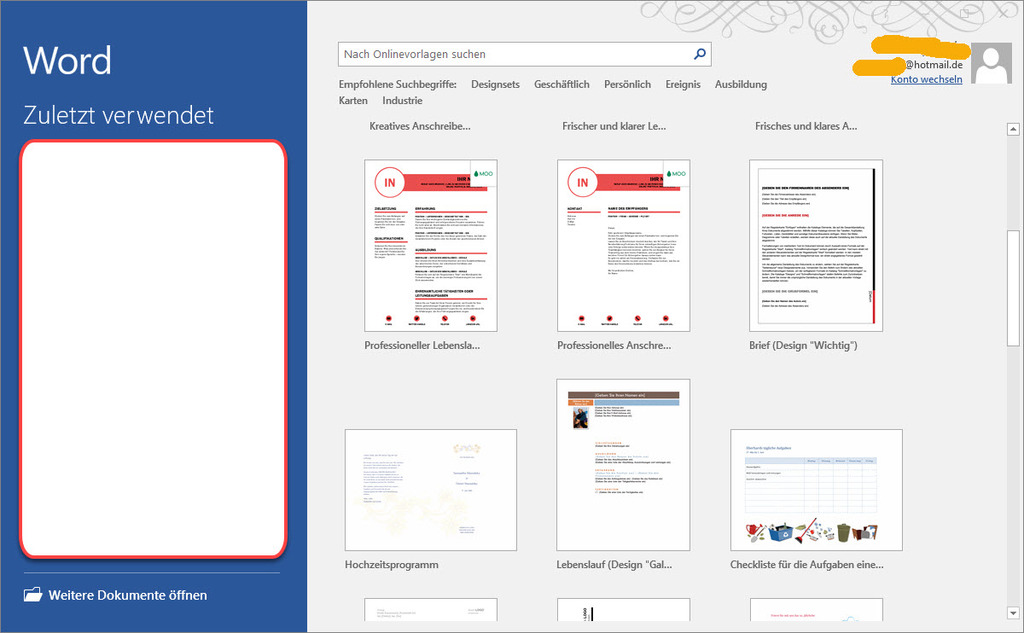Click the folder icon next to Weitere Dokumente öffnen
Screen dimensions: 1024x633
click(33, 594)
